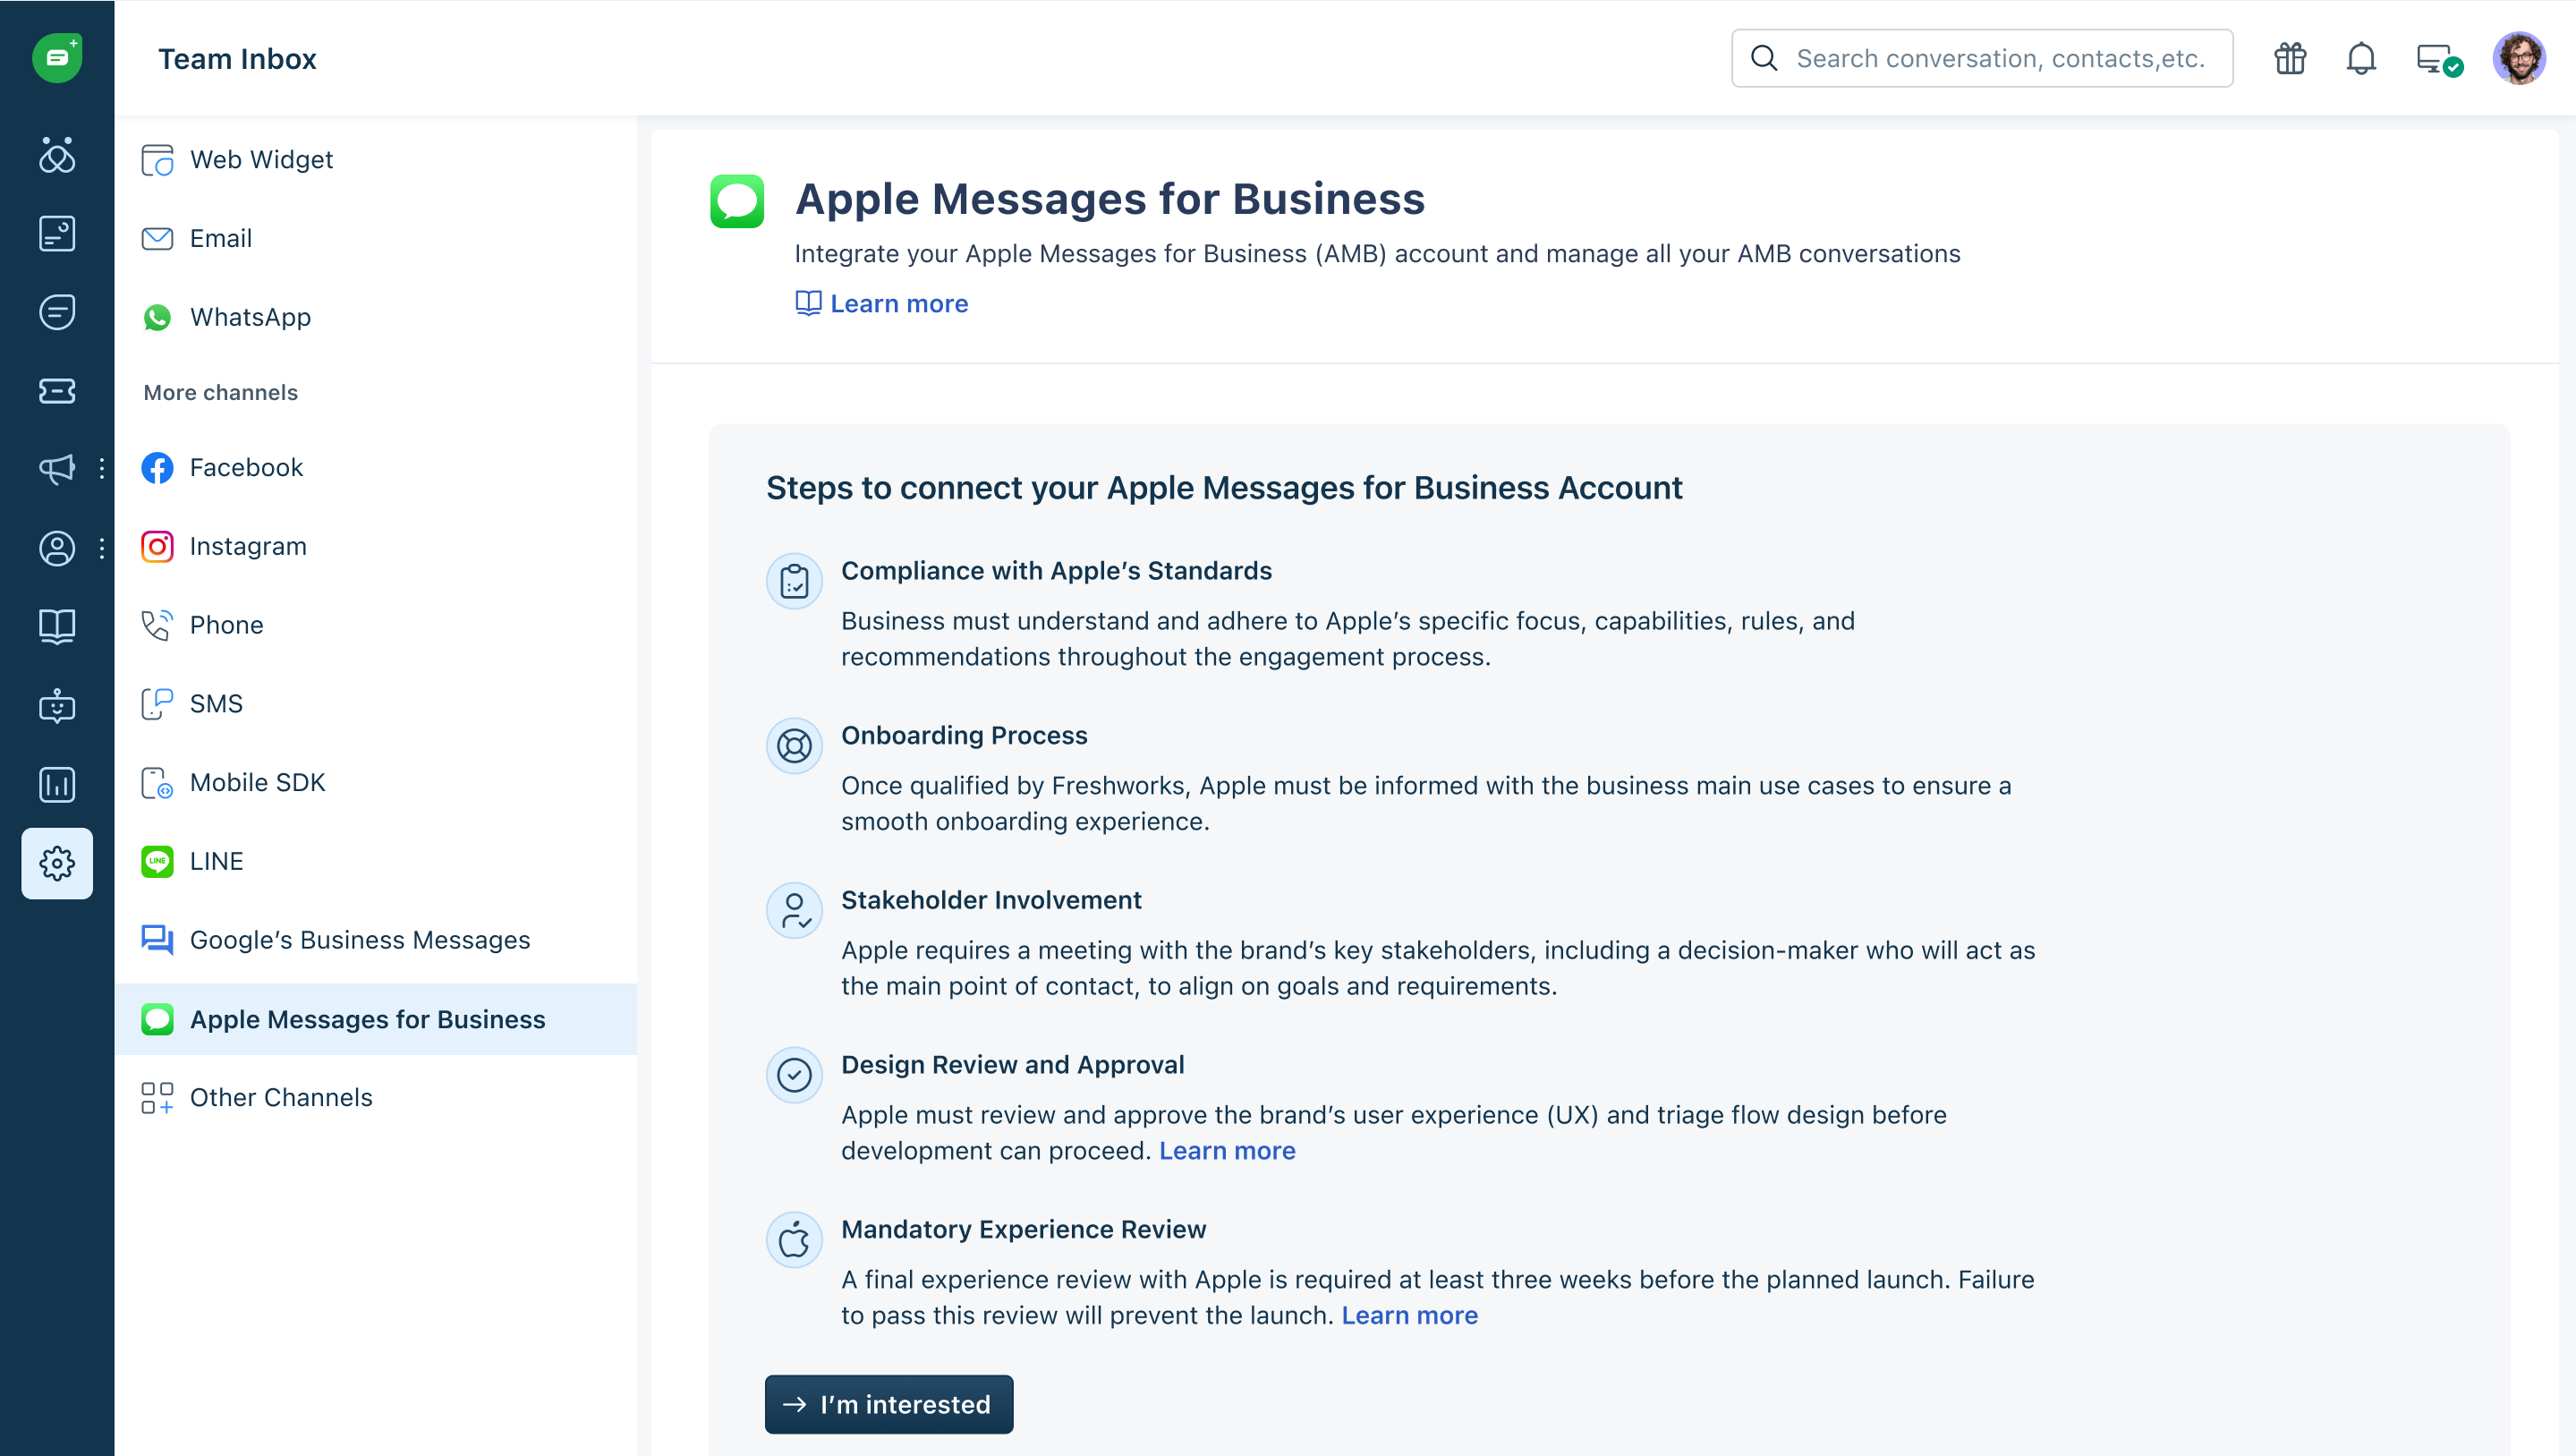Expand the Campaigns three-dot submenu

tap(102, 469)
